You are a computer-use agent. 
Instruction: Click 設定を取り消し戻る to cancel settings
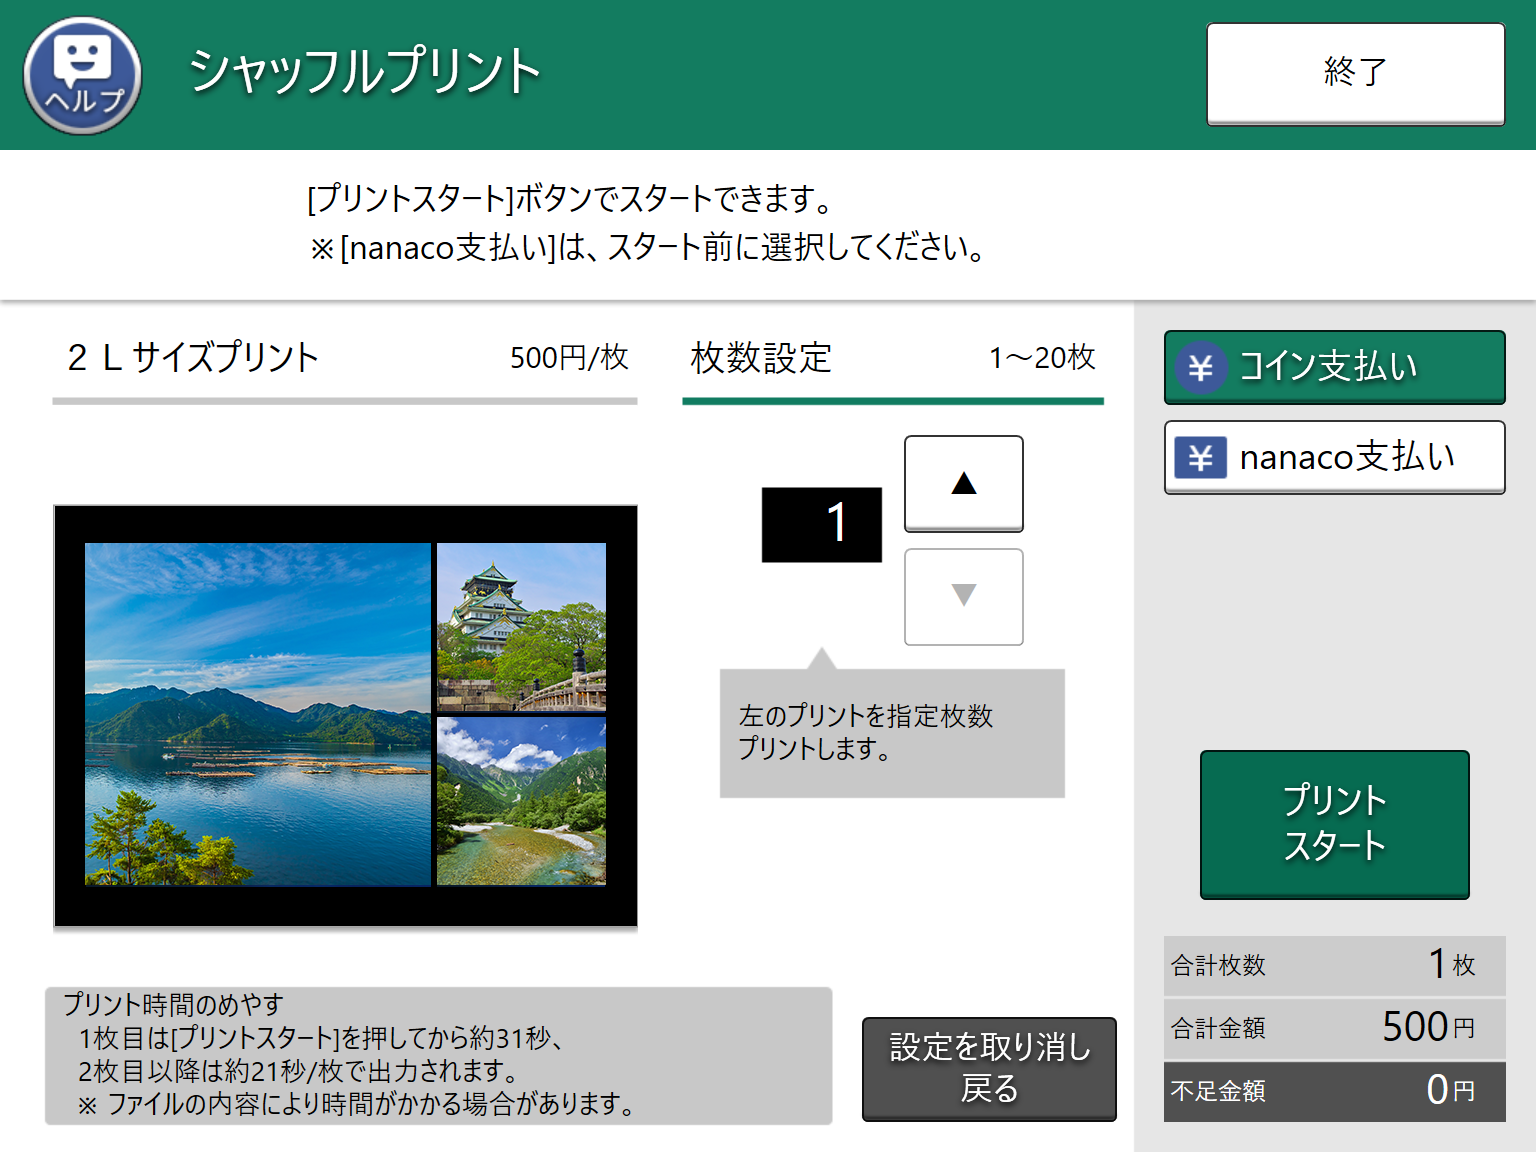coord(989,1068)
